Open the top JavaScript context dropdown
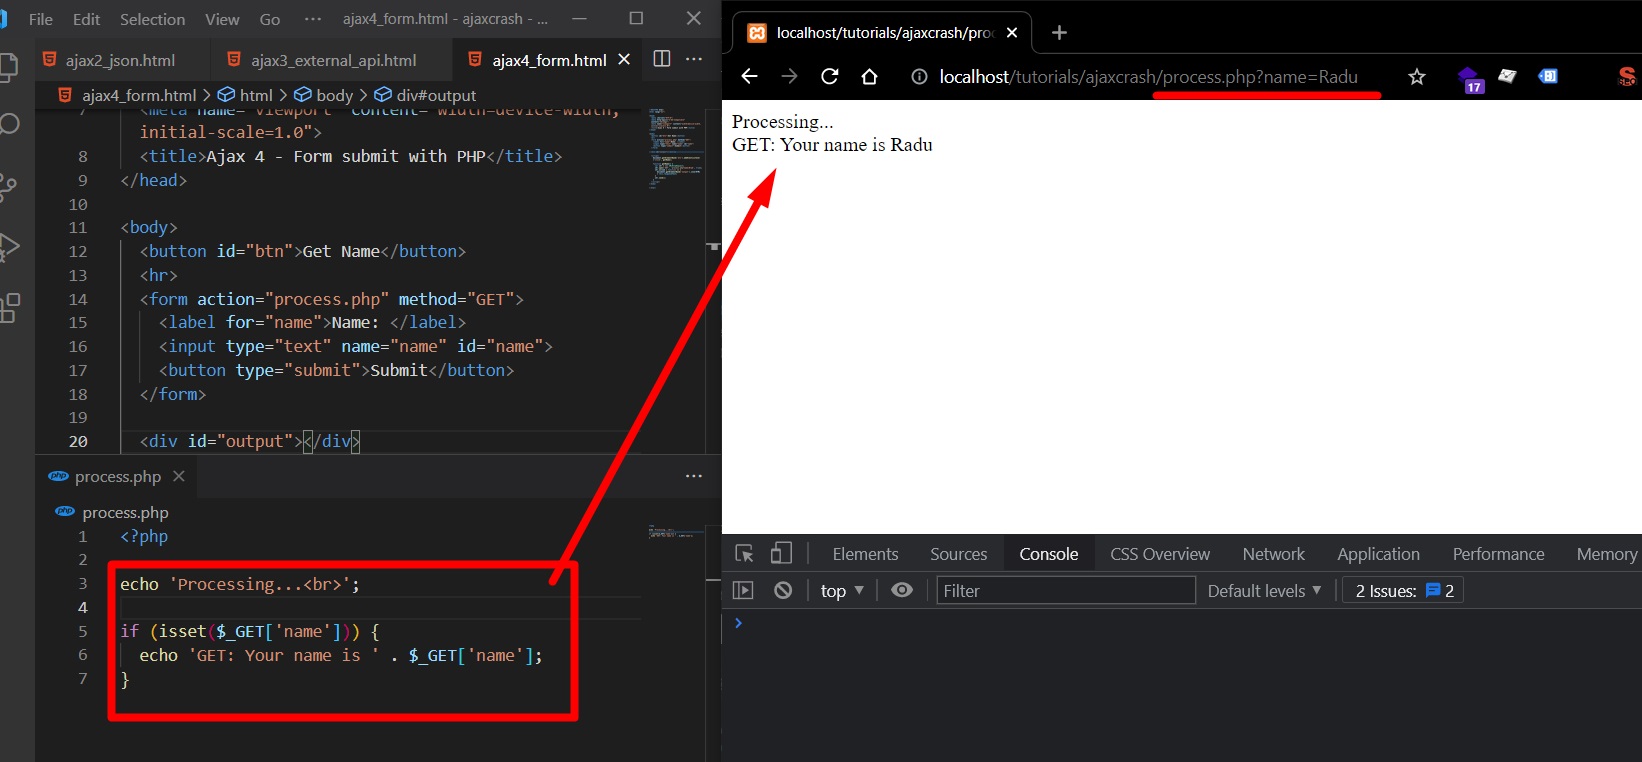Viewport: 1642px width, 762px height. pos(842,590)
